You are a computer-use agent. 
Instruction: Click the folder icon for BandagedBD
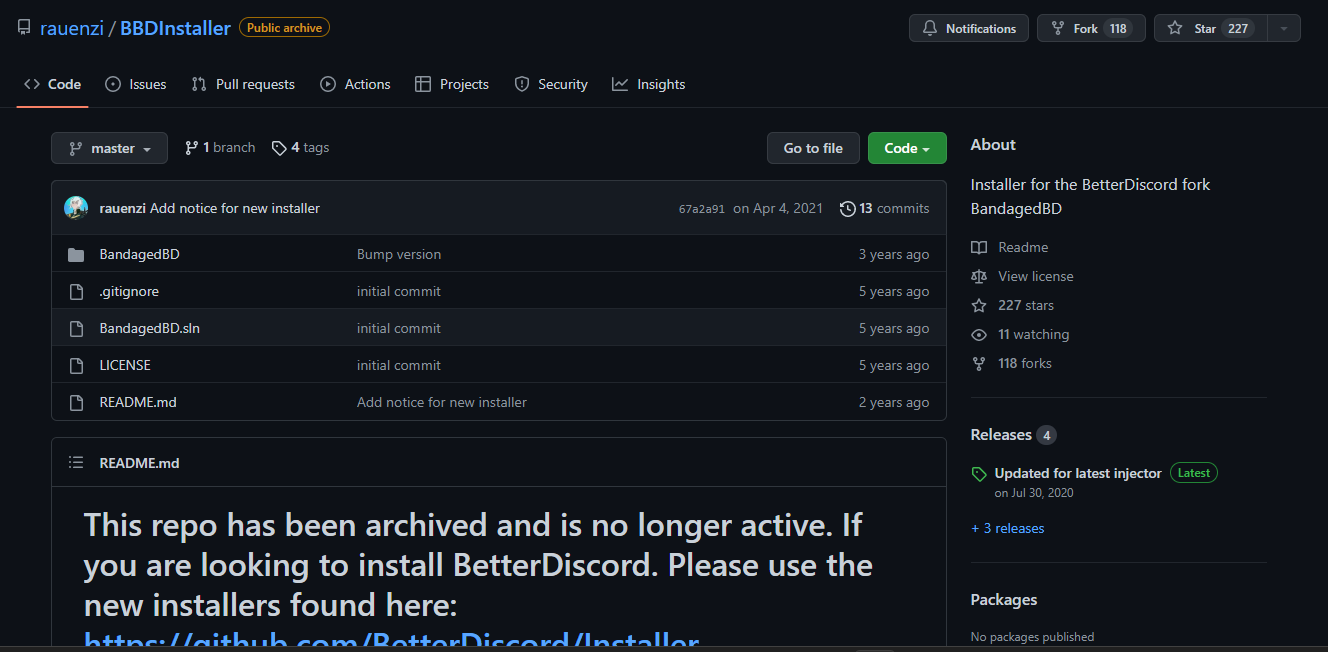tap(76, 255)
